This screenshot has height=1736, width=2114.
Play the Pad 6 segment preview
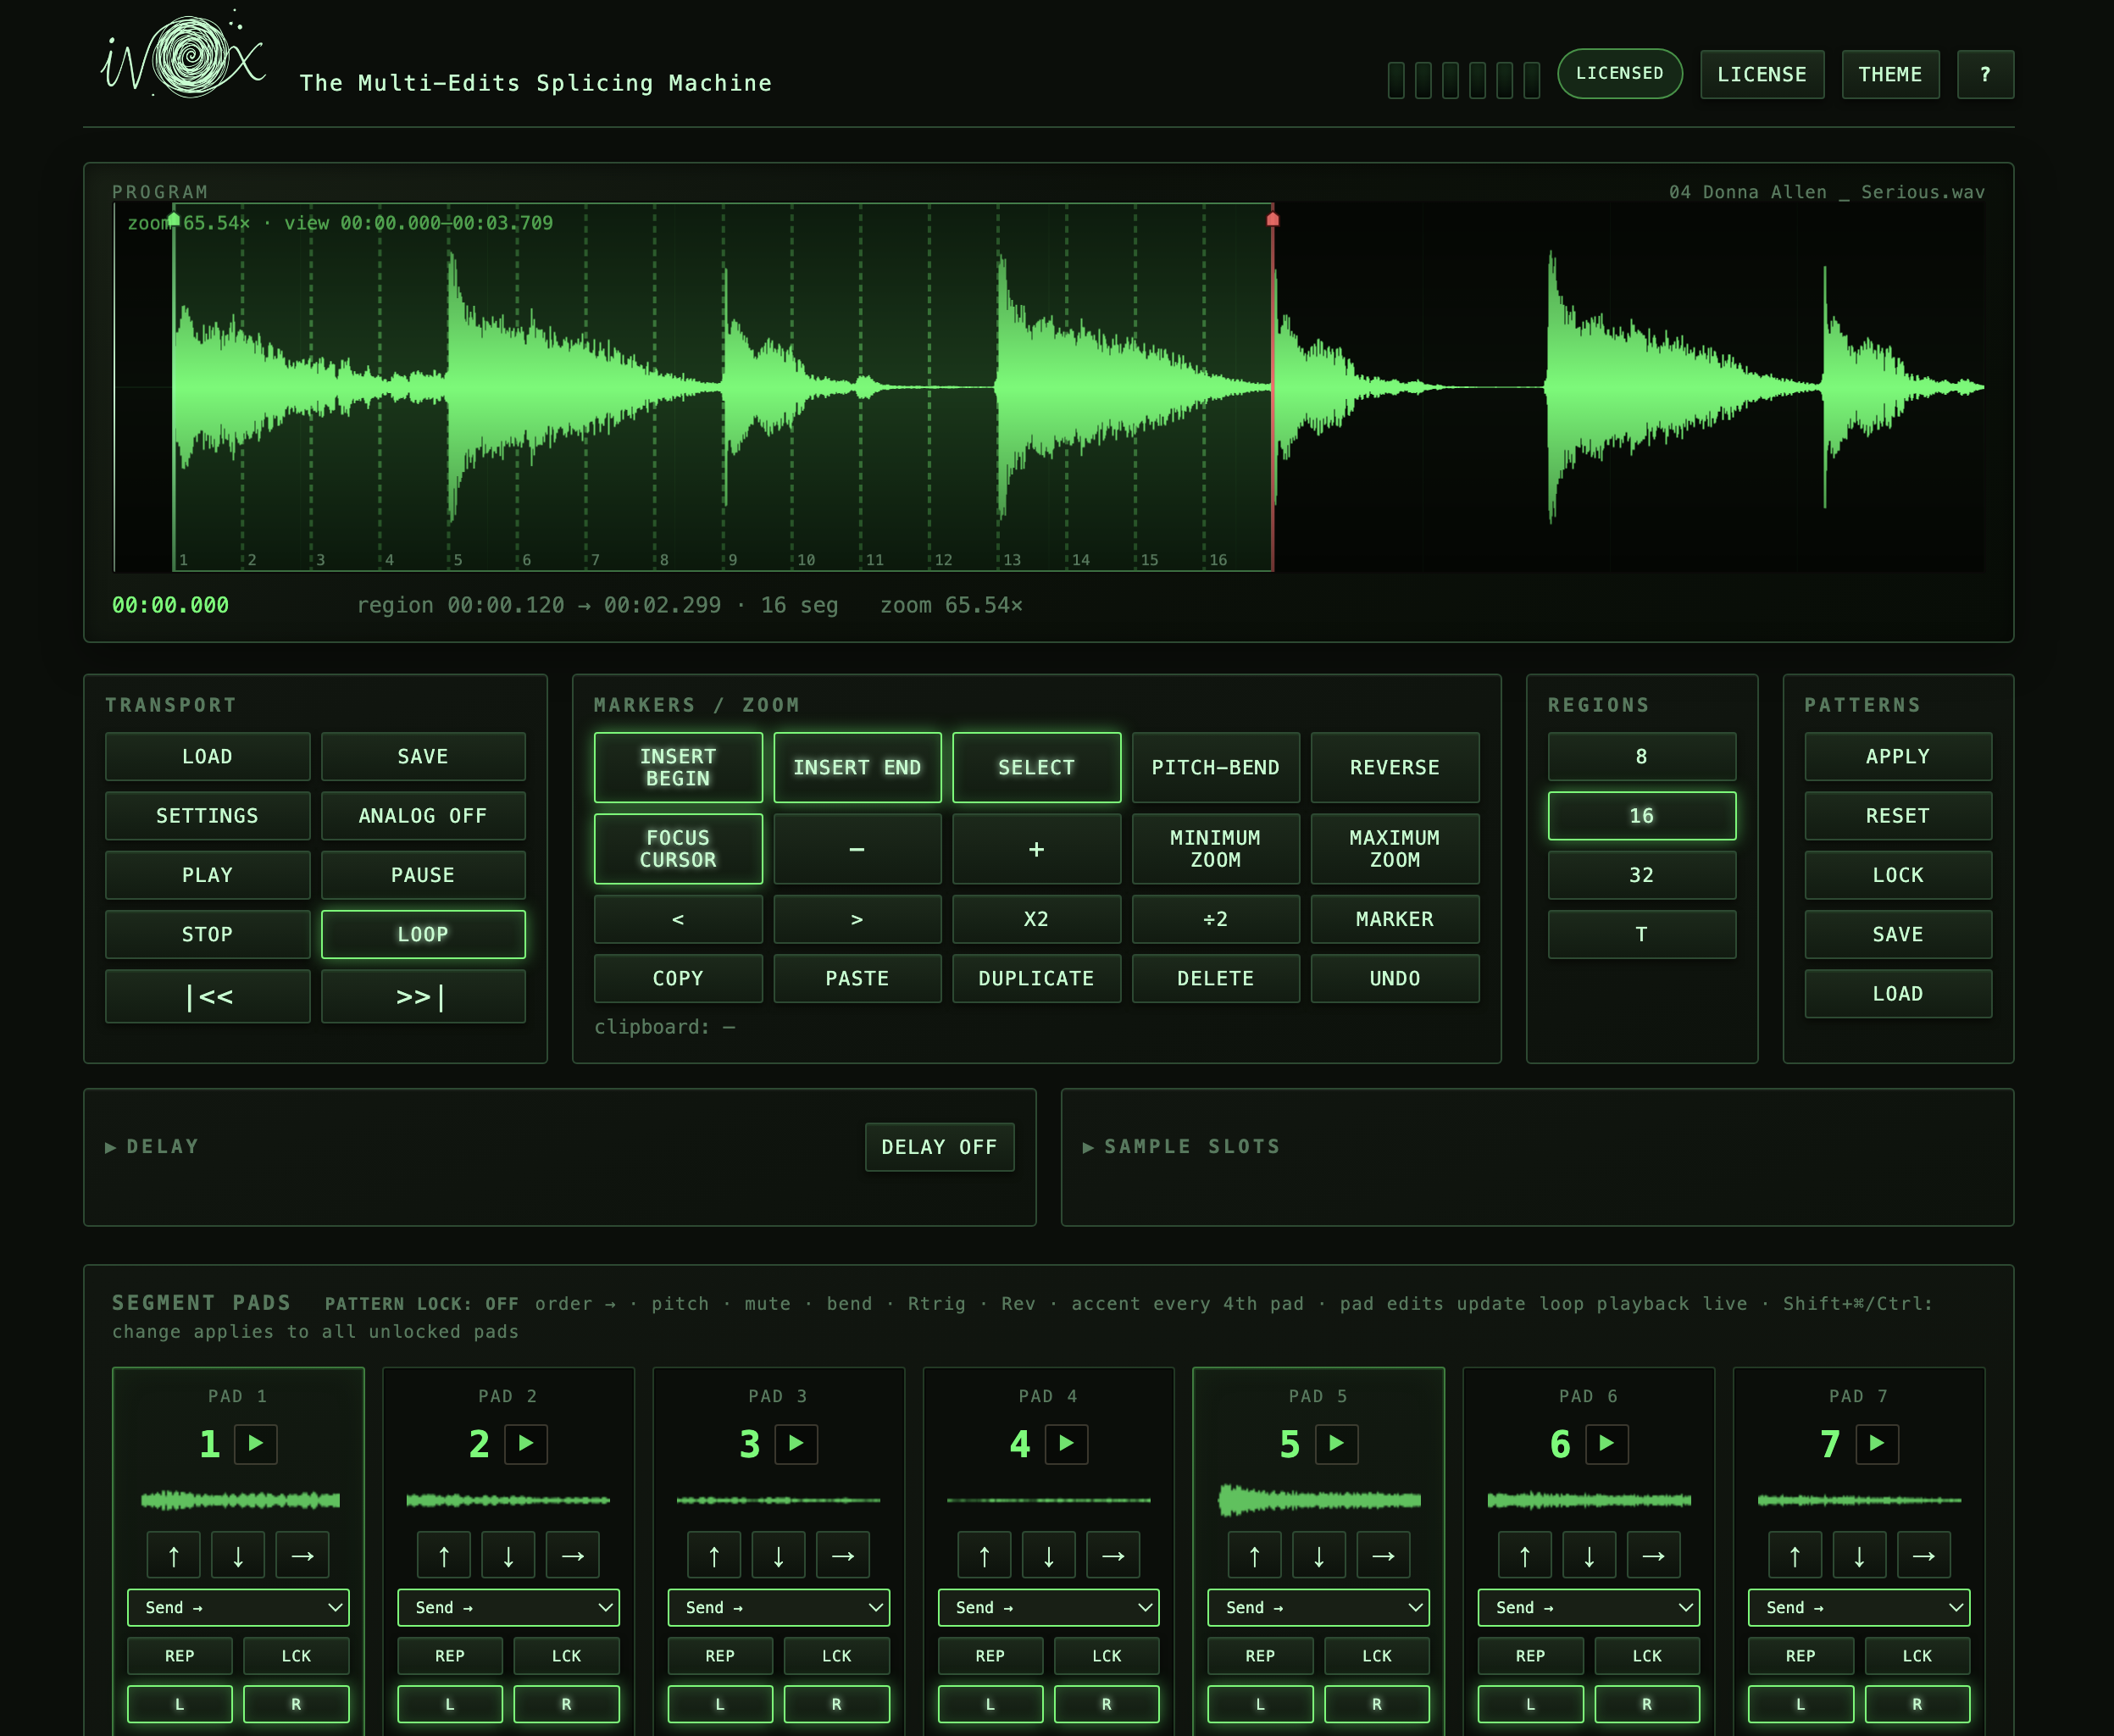pos(1607,1444)
